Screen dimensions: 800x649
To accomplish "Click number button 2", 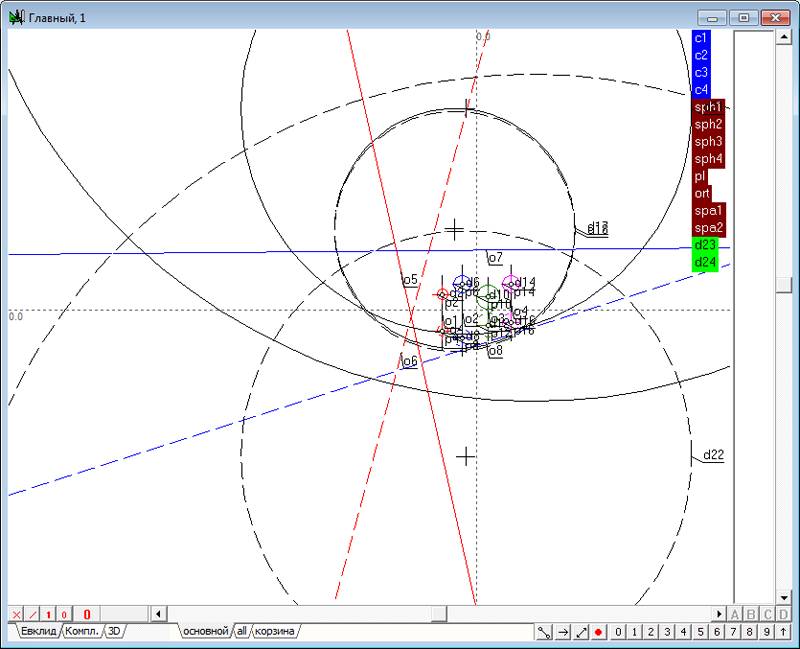I will [x=651, y=632].
